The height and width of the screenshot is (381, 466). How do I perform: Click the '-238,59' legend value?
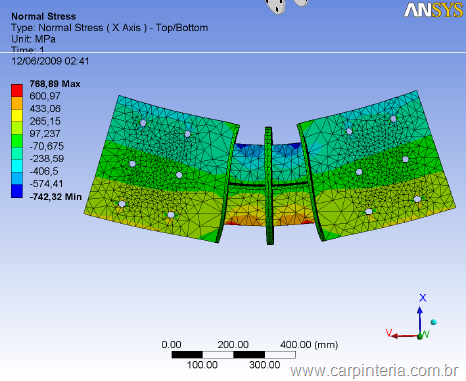pyautogui.click(x=46, y=159)
